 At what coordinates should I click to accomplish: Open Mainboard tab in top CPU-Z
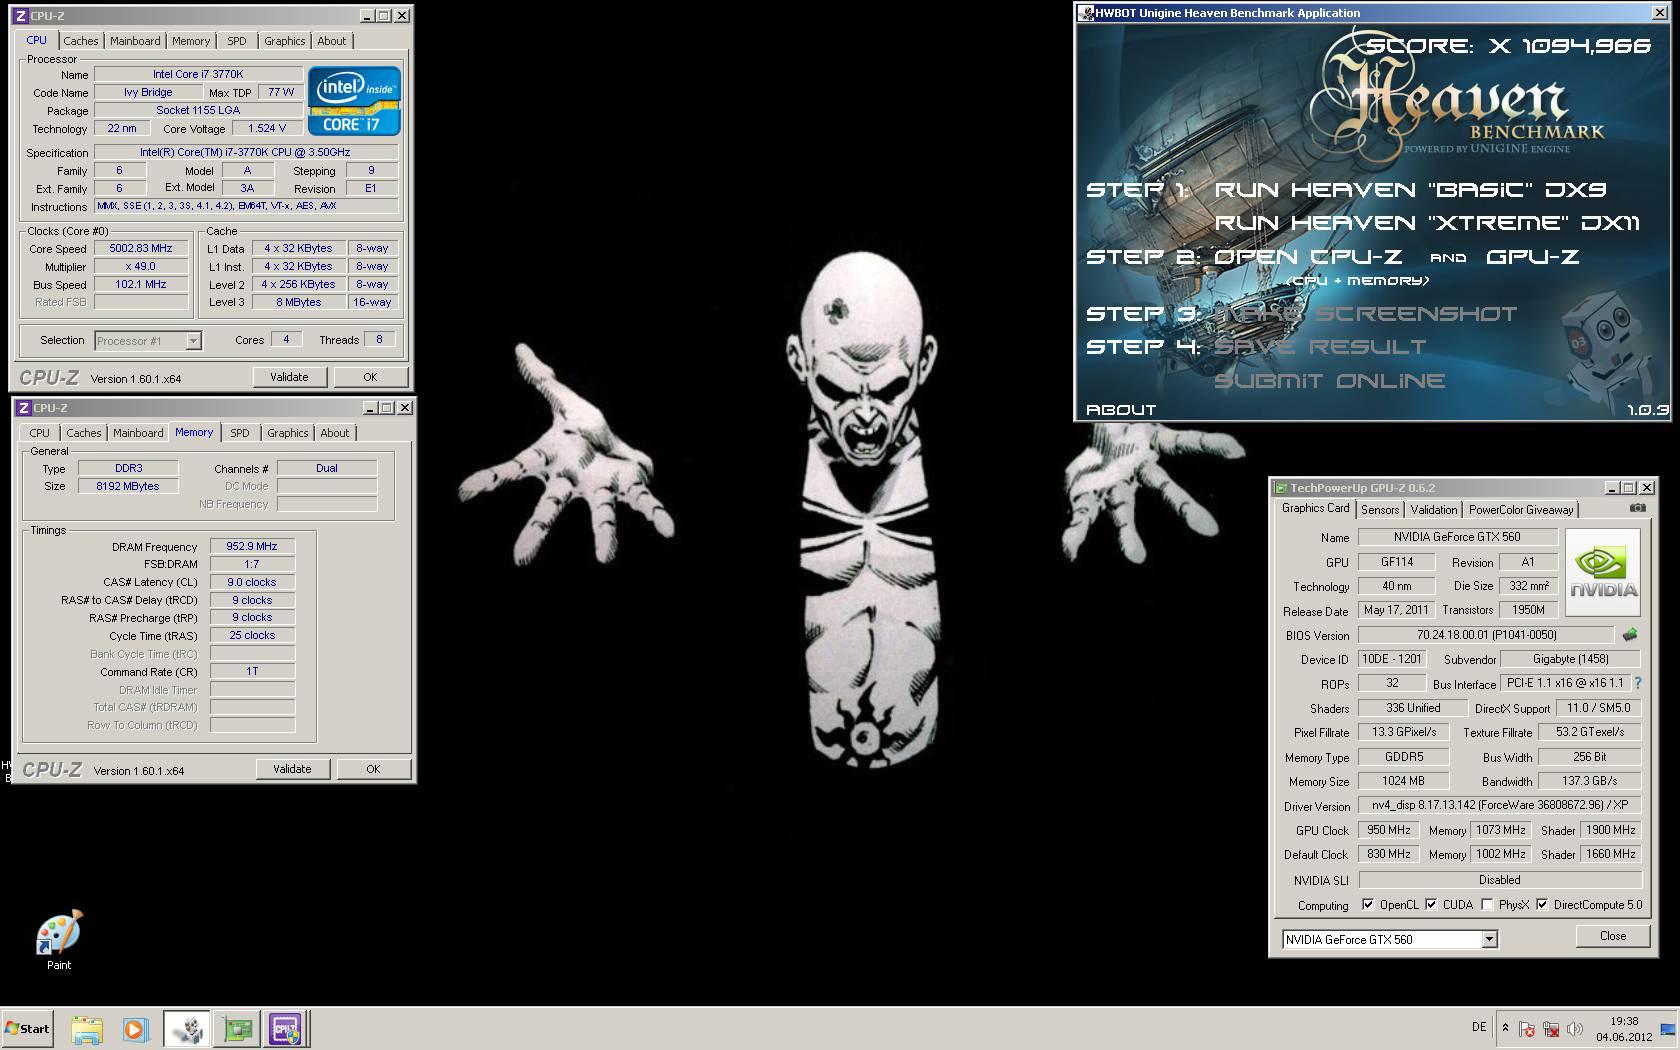[x=135, y=41]
